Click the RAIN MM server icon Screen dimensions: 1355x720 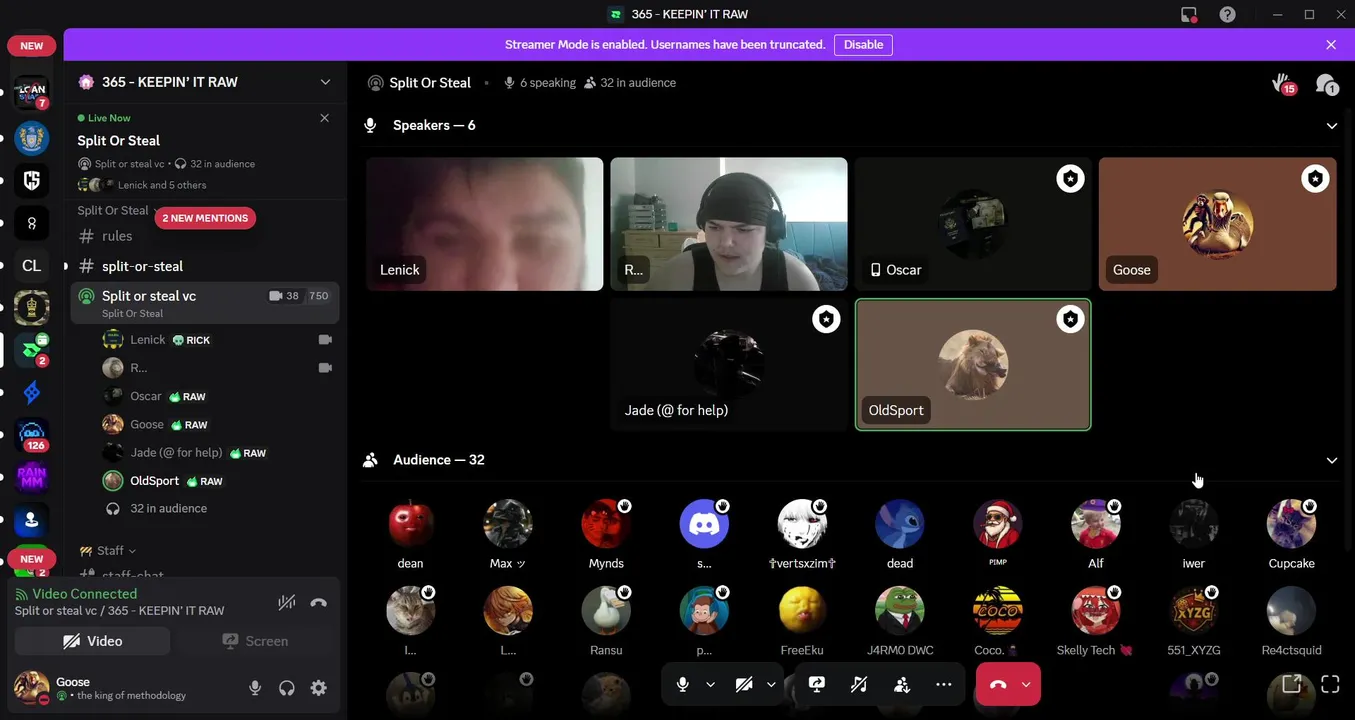32,477
